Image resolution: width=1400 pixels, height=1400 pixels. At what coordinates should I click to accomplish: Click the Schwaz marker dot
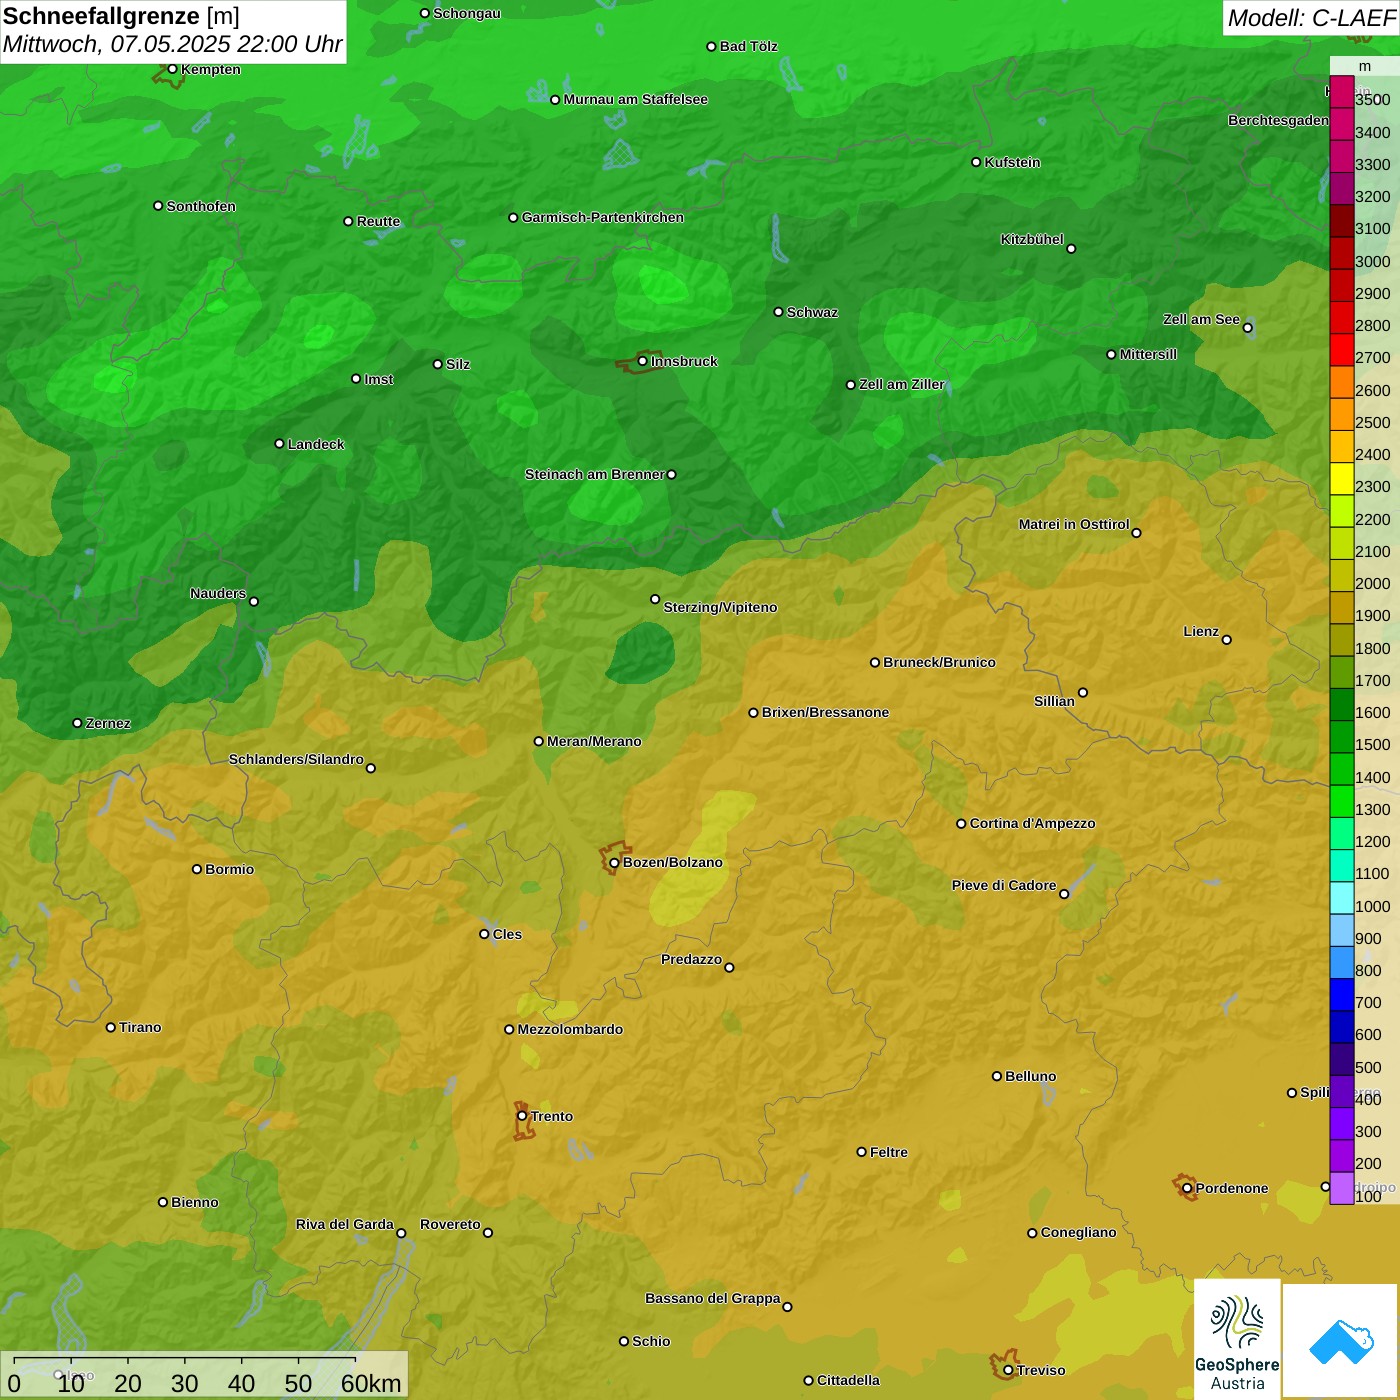[778, 312]
